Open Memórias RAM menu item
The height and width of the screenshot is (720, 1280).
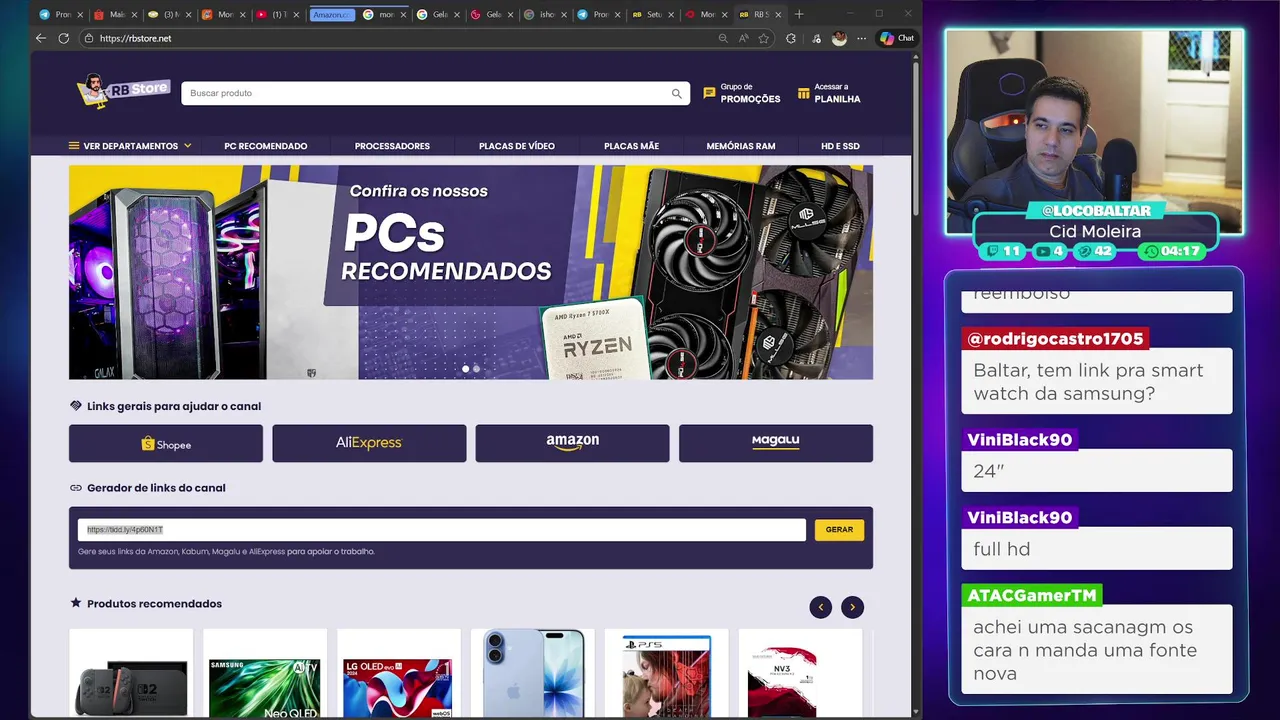pyautogui.click(x=741, y=146)
